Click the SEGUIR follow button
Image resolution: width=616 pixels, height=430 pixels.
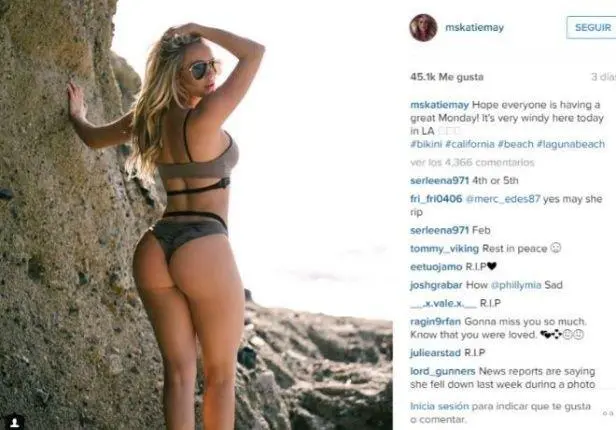(592, 27)
